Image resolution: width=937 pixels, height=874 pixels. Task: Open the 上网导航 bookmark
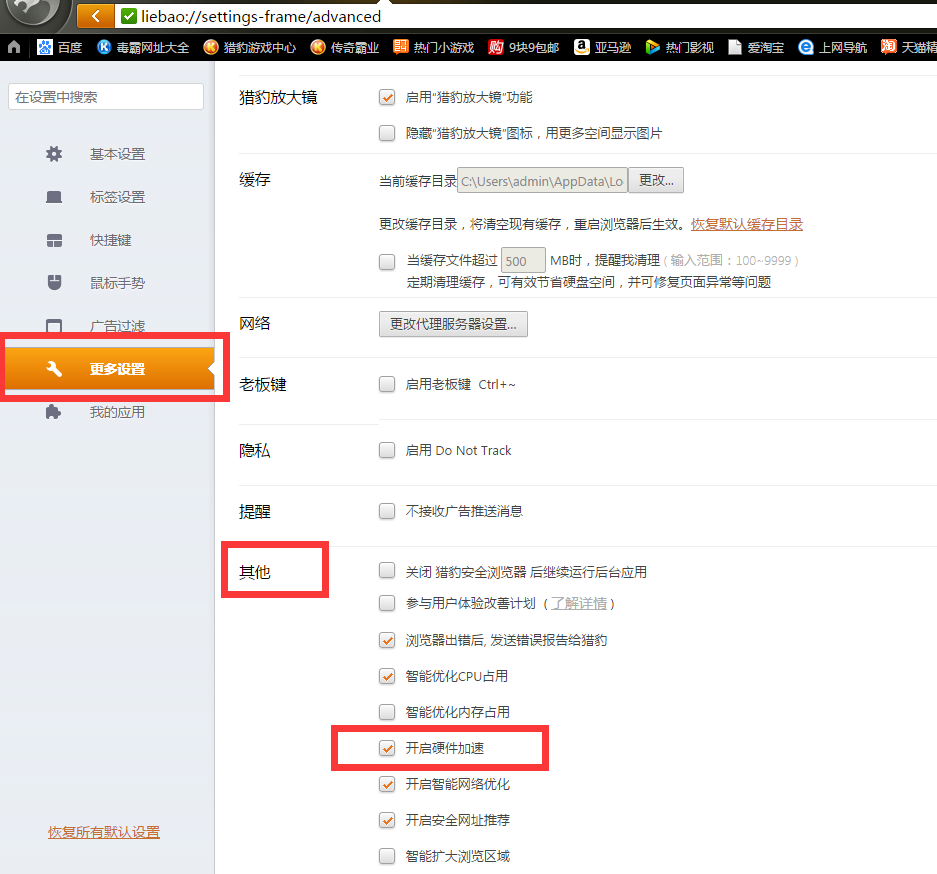tap(834, 47)
